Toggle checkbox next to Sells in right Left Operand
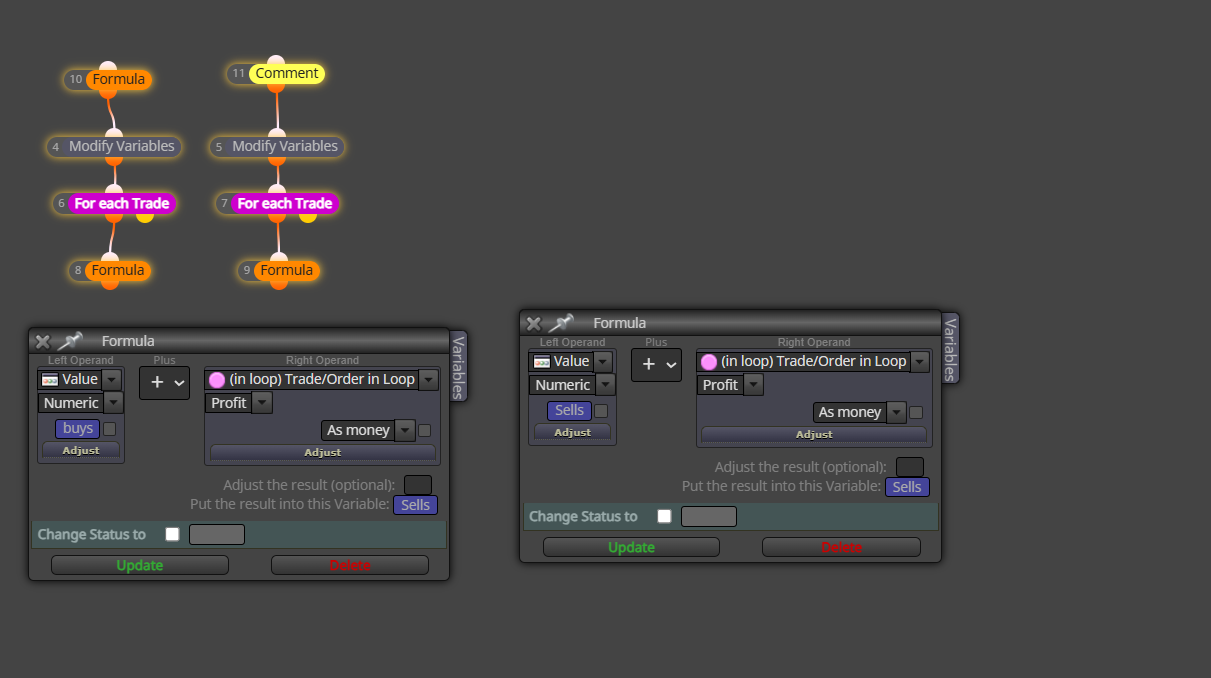 (x=601, y=411)
